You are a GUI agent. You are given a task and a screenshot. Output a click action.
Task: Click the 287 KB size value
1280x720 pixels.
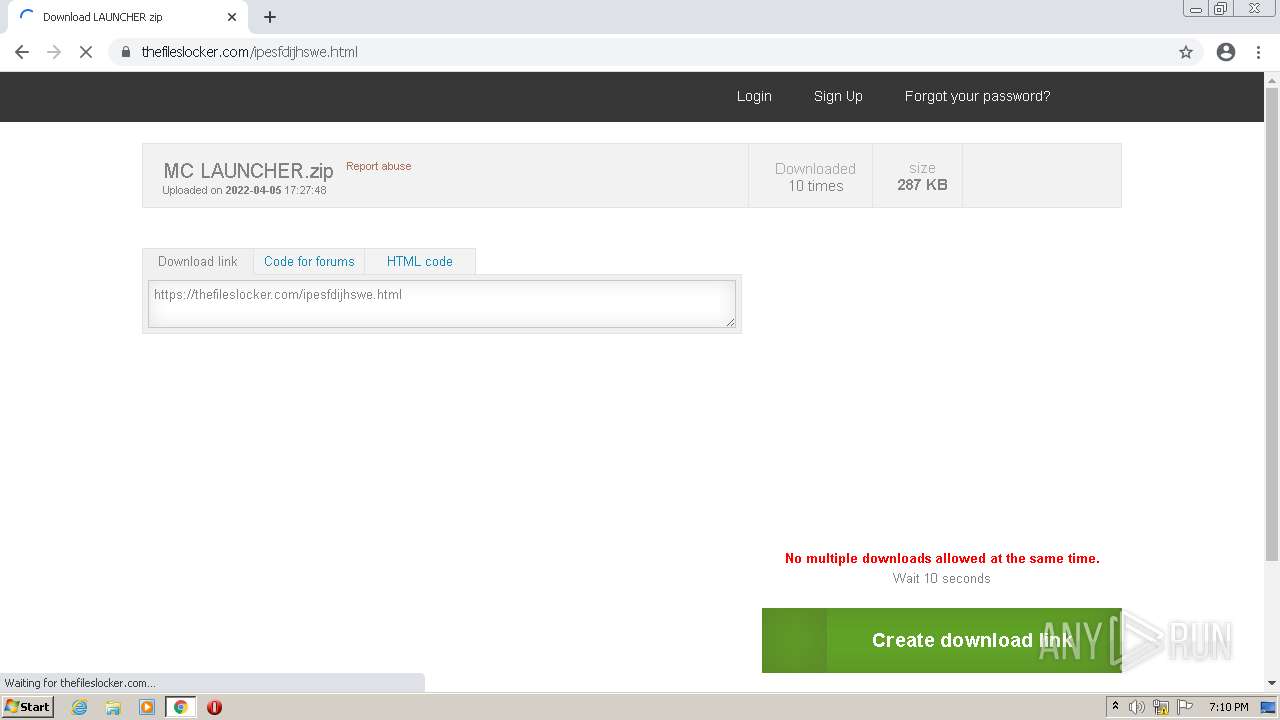point(922,185)
